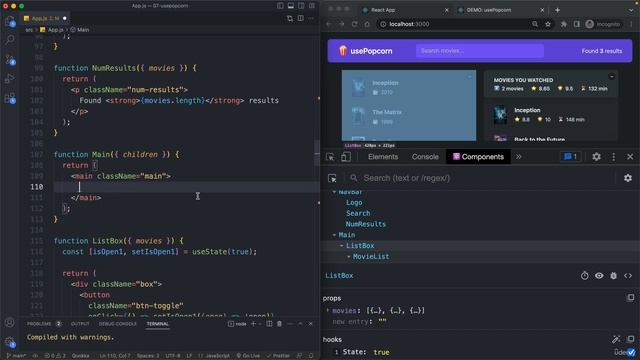The height and width of the screenshot is (360, 640).
Task: Click the Incognito profile button
Action: pyautogui.click(x=603, y=24)
